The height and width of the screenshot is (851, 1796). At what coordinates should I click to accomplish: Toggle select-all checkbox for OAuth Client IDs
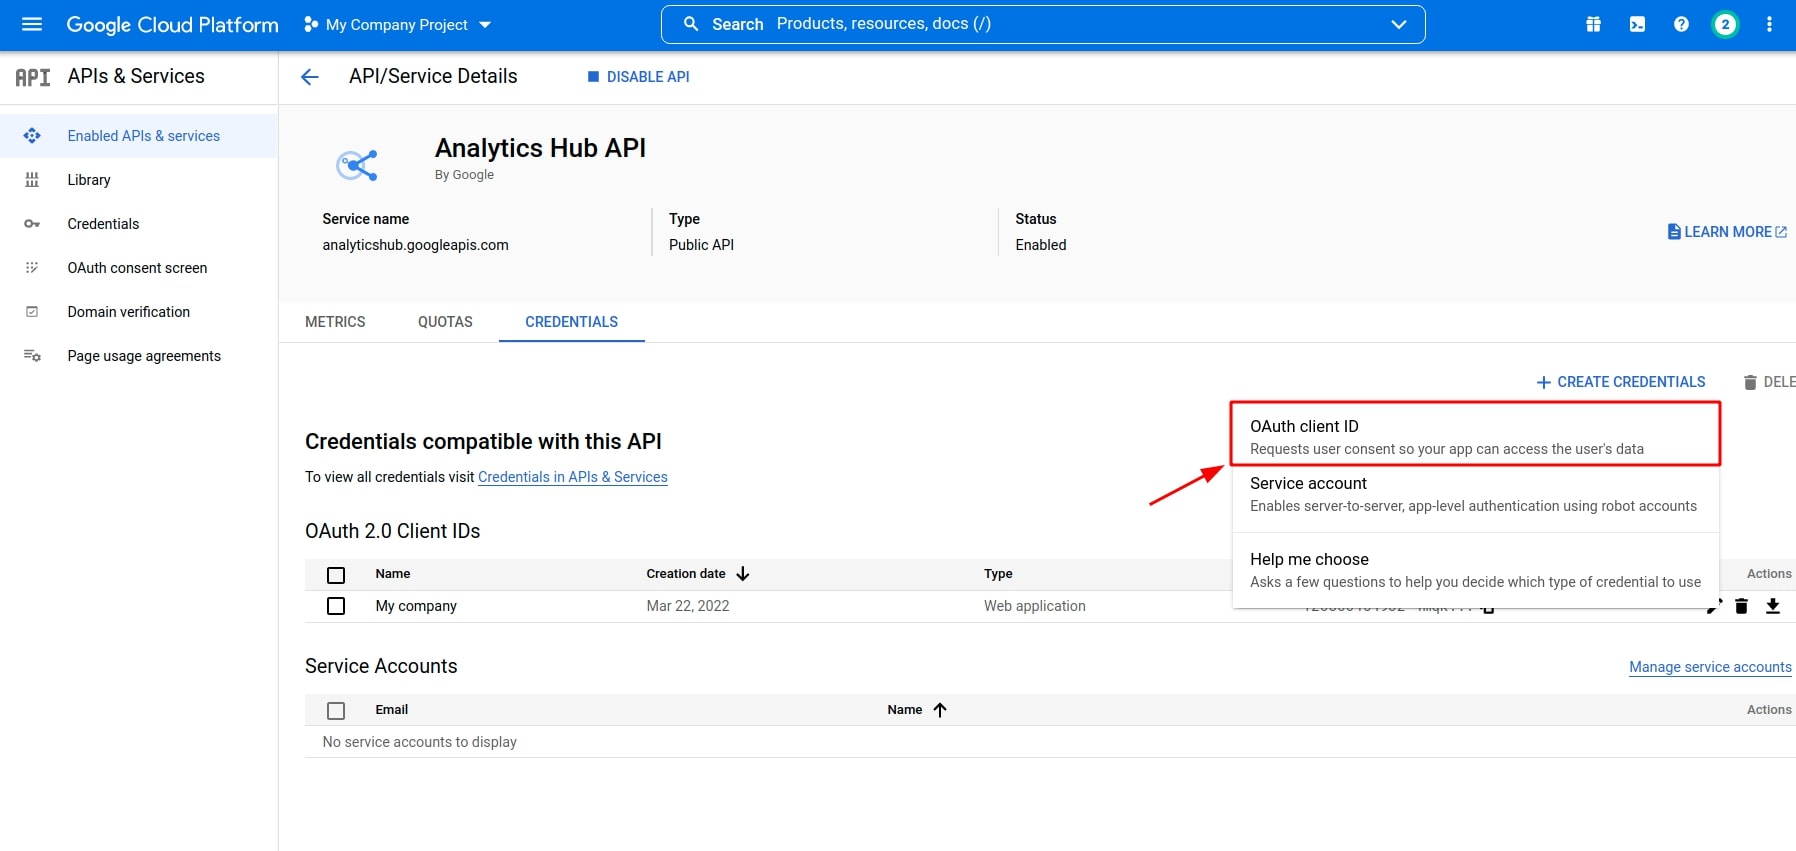[336, 575]
